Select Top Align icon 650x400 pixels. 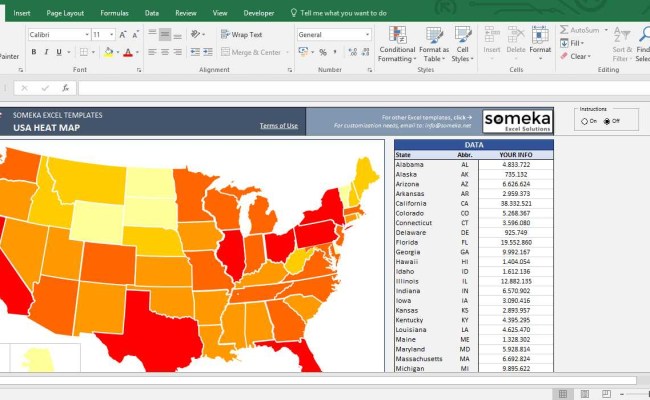(152, 34)
